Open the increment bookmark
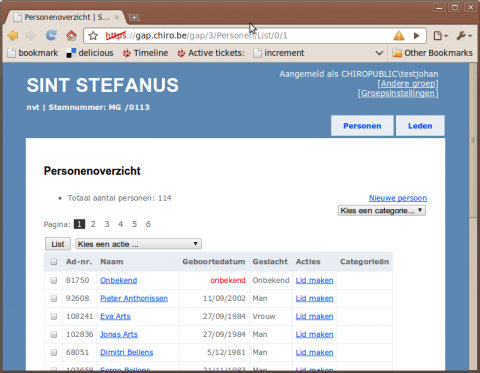The width and height of the screenshot is (480, 373). (x=279, y=53)
